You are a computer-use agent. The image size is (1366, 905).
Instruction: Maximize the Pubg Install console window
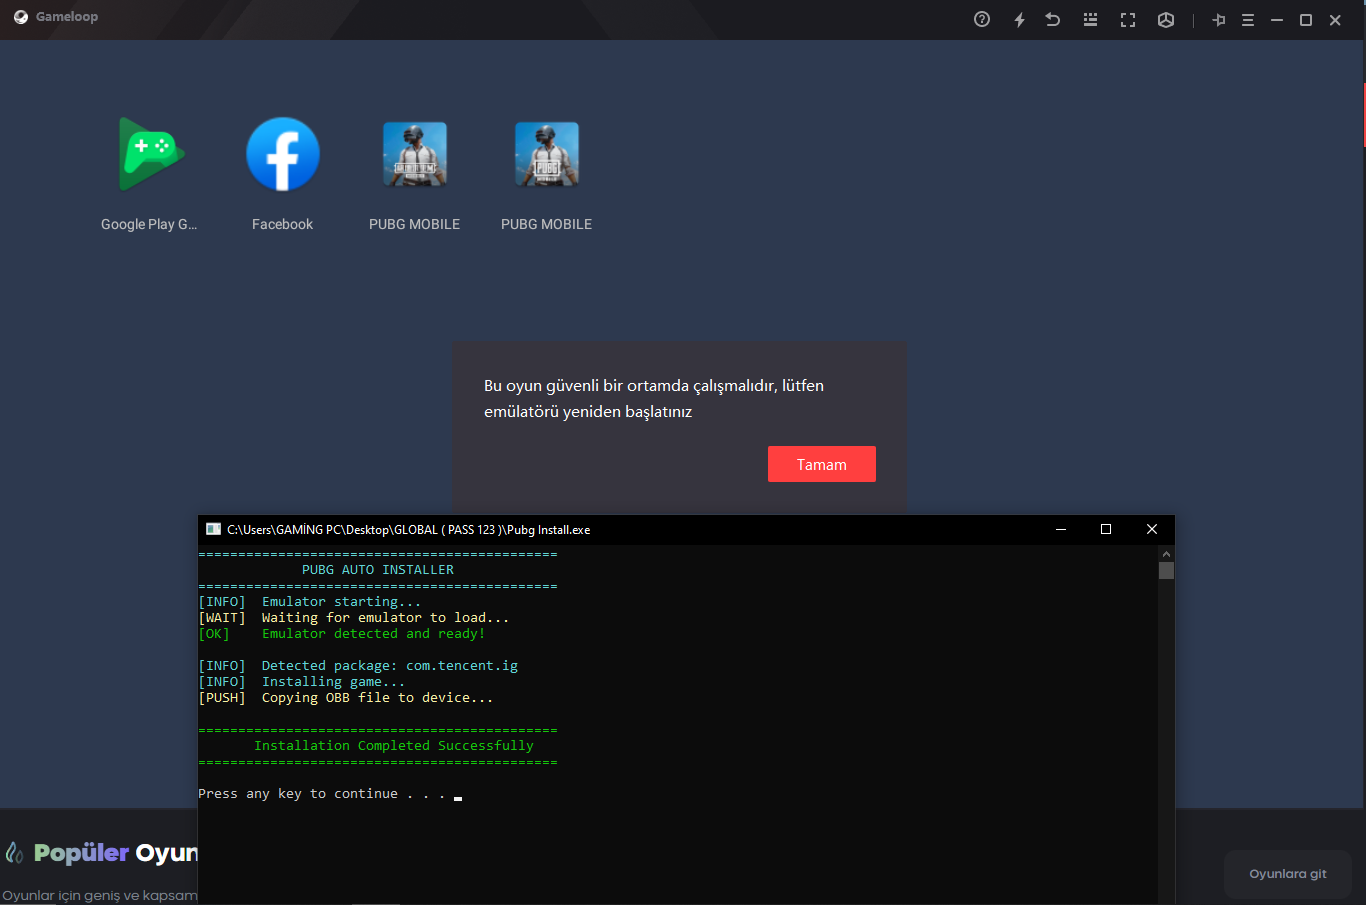pos(1106,529)
